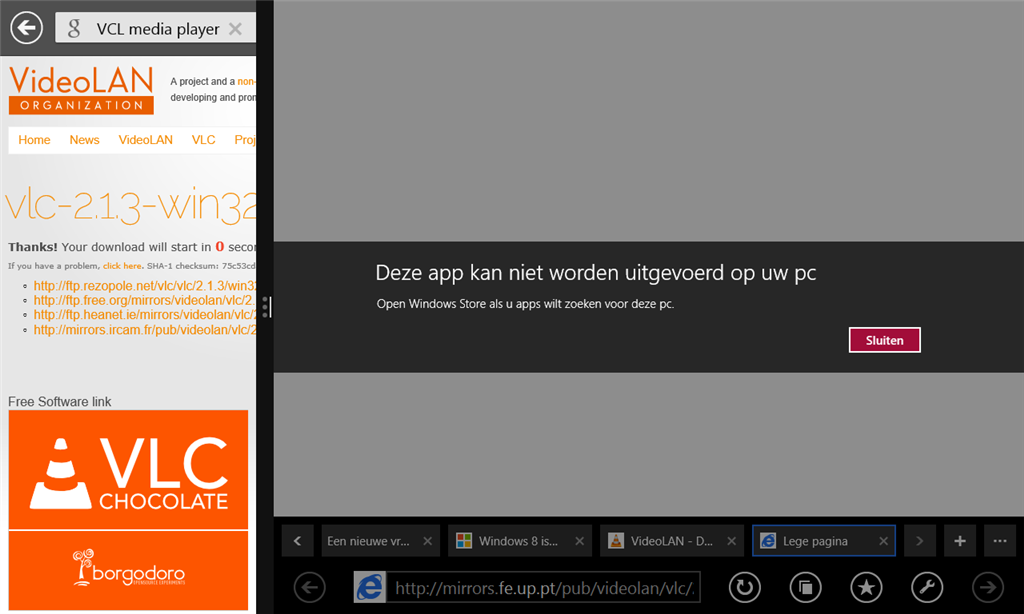The width and height of the screenshot is (1024, 614).
Task: Open the tab tools ellipsis menu
Action: click(x=1000, y=541)
